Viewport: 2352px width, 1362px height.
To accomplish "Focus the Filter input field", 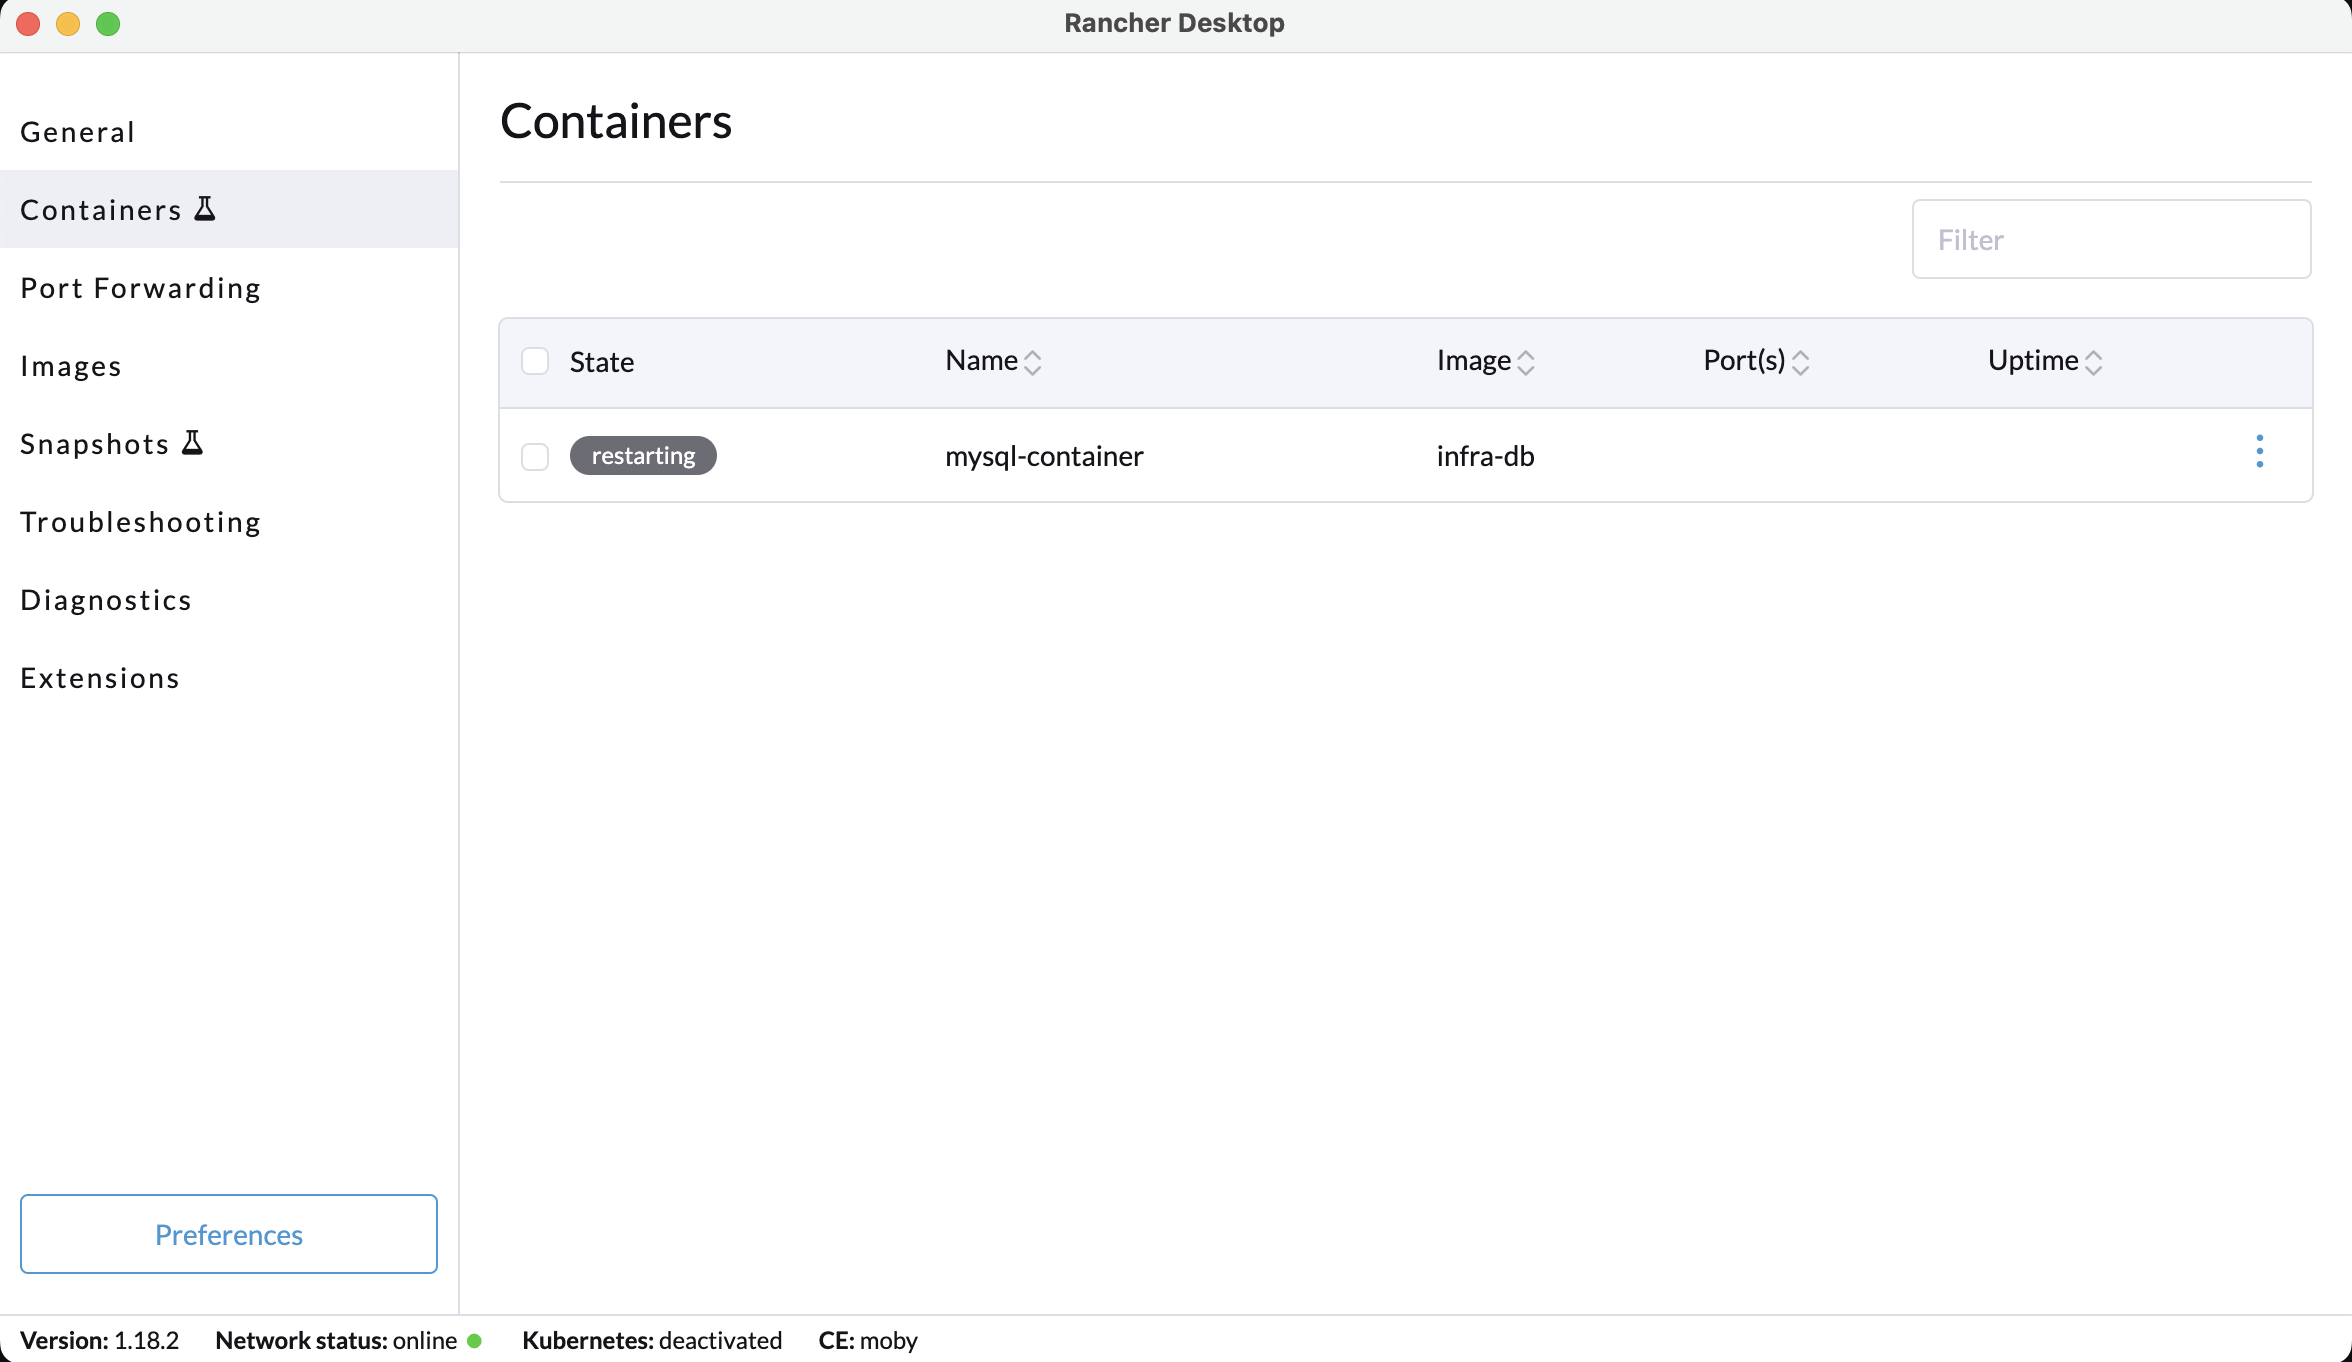I will [x=2110, y=240].
